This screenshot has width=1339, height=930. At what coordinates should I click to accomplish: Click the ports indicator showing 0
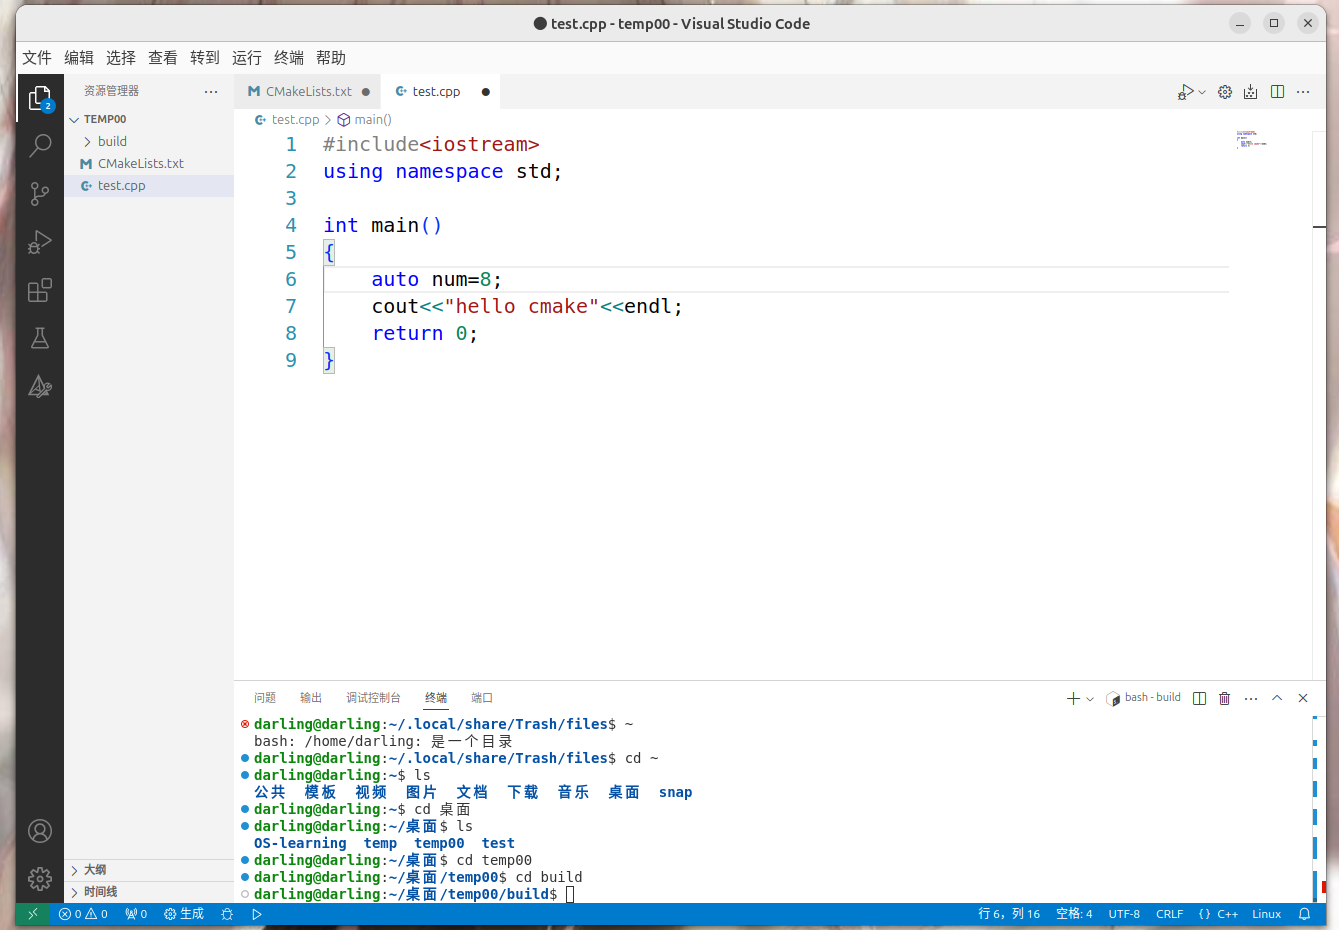point(136,914)
